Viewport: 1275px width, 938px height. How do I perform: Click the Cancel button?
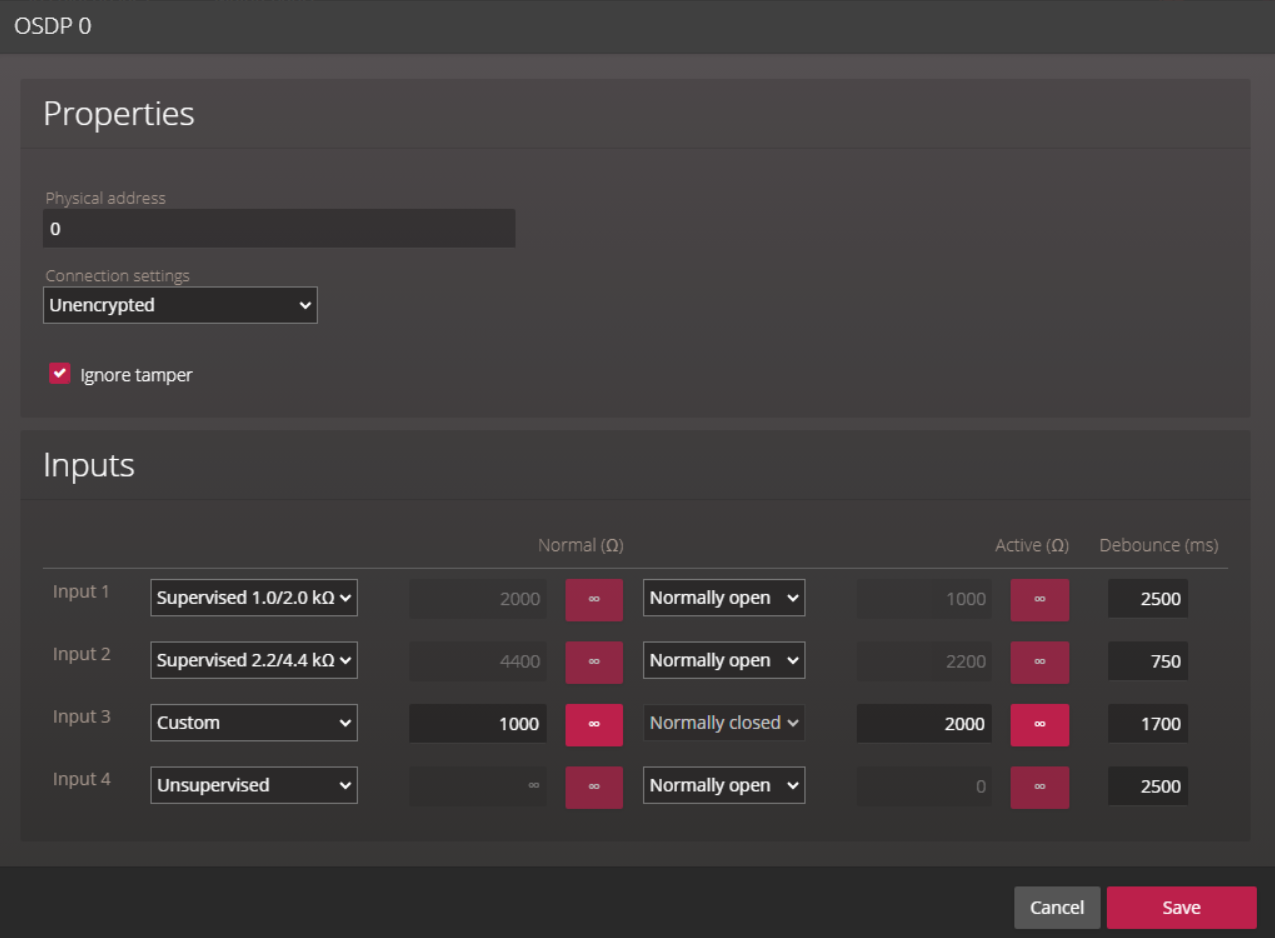(1056, 907)
